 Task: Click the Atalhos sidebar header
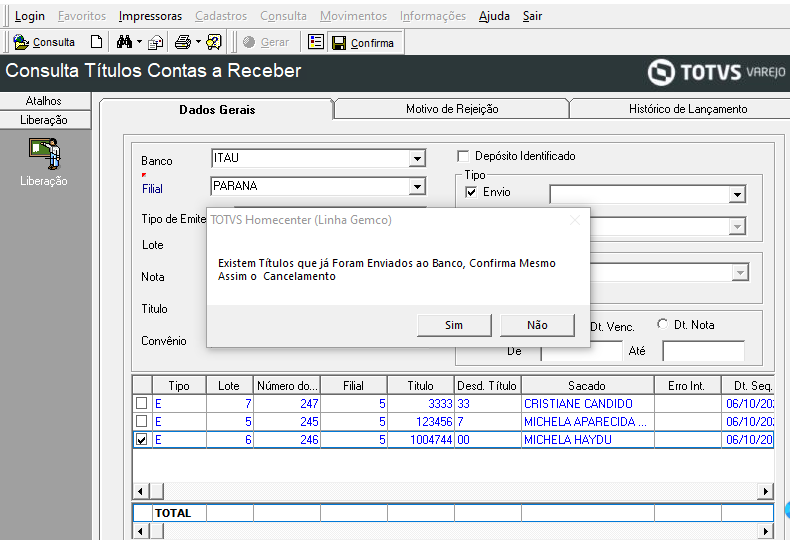(x=44, y=101)
